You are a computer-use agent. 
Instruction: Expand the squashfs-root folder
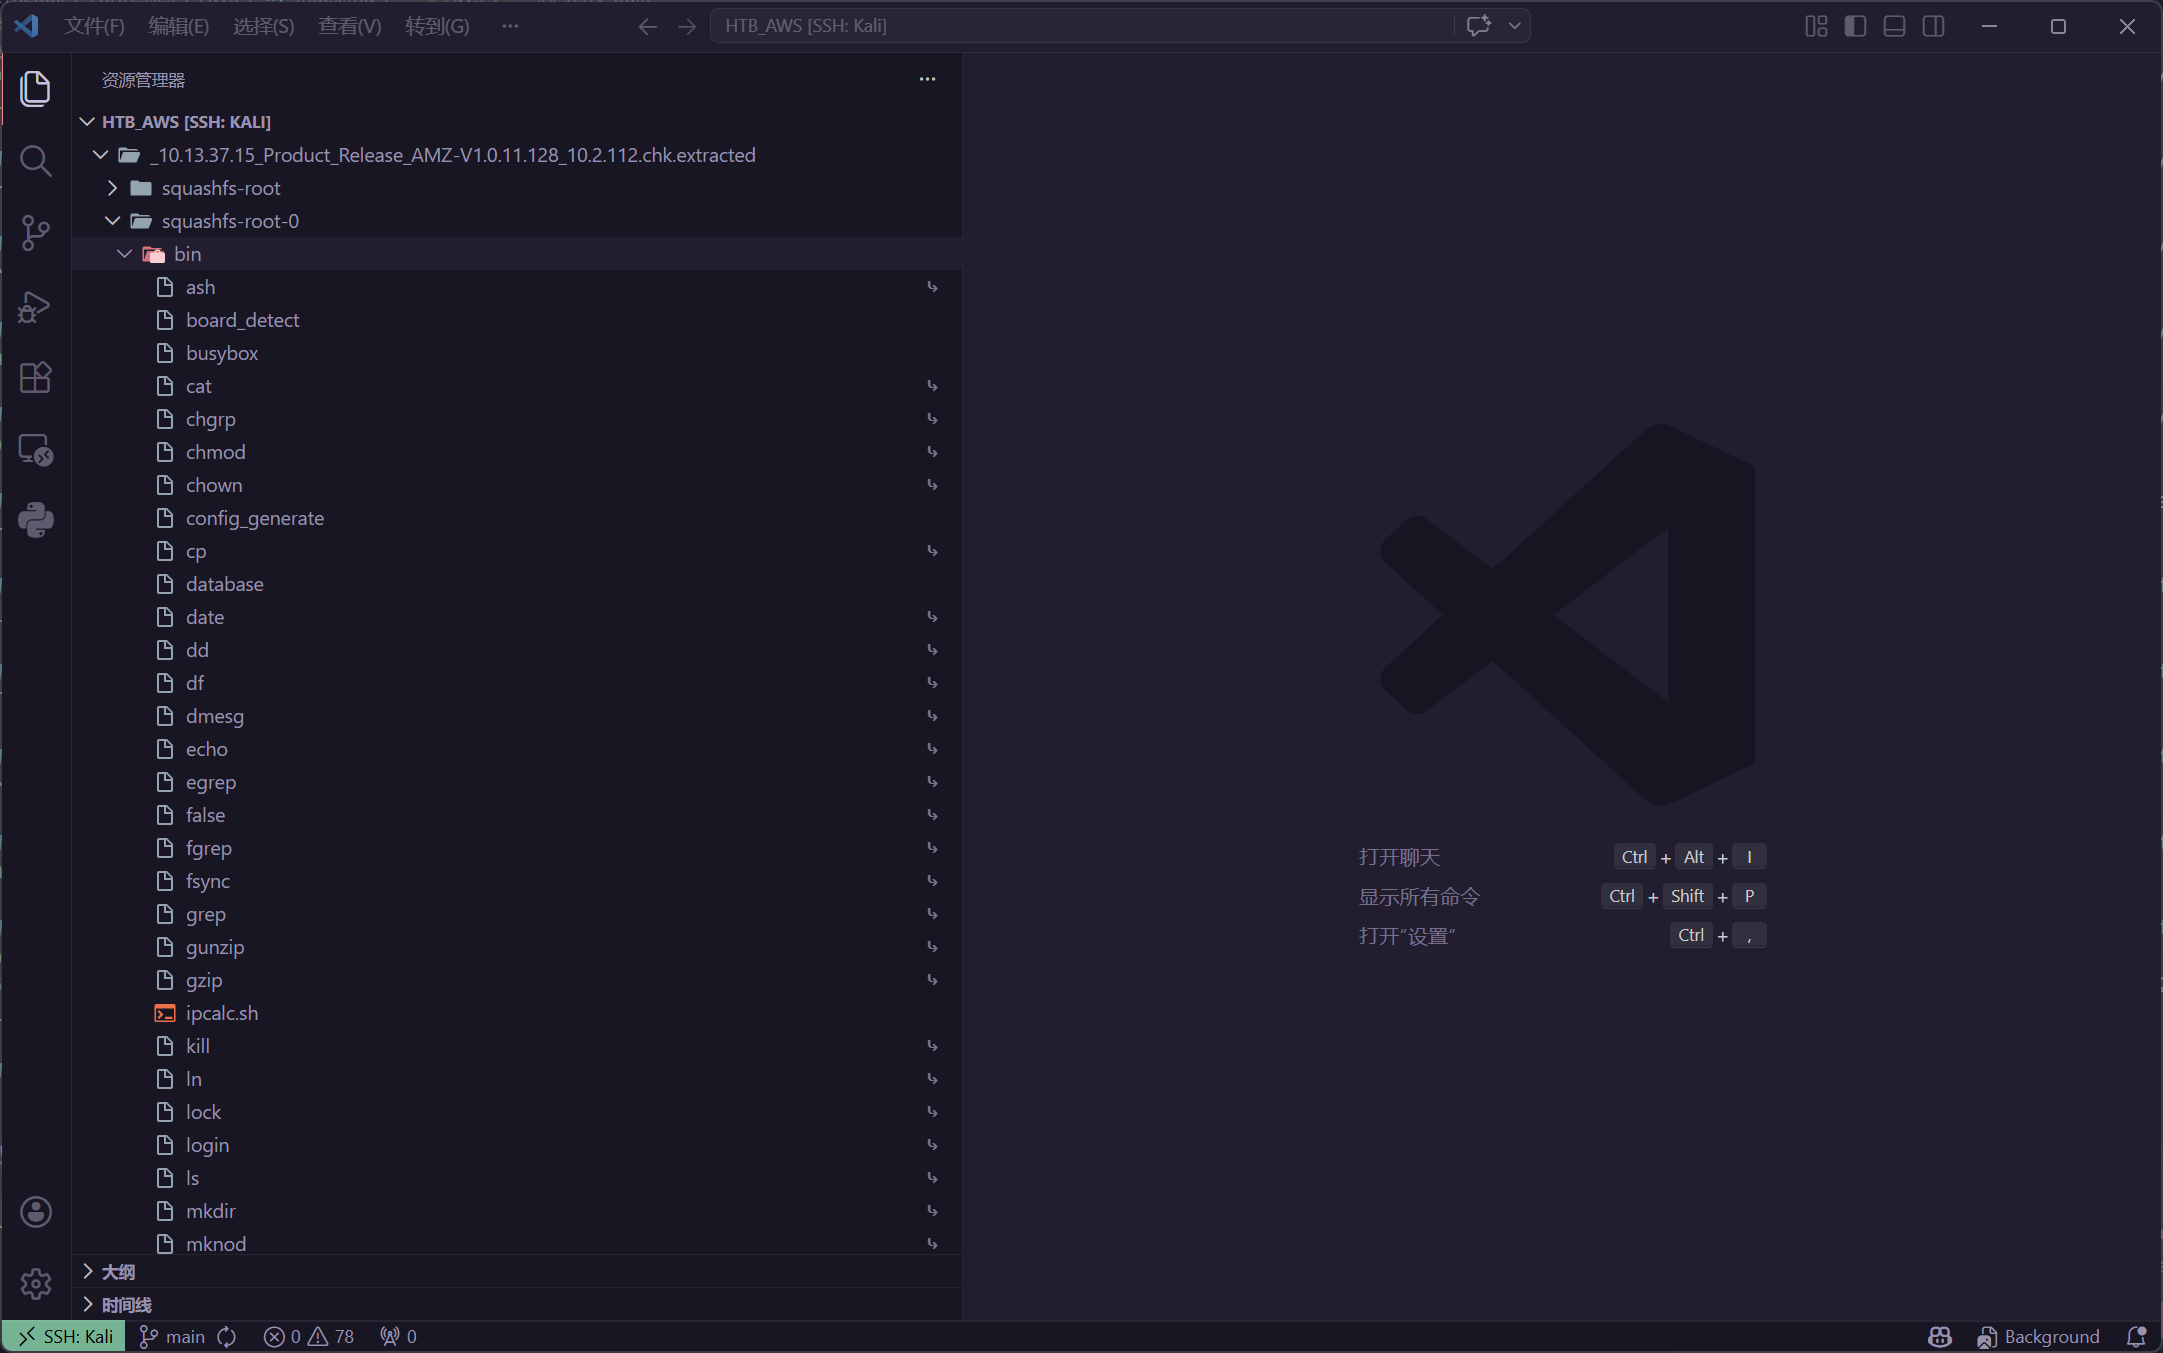point(221,188)
